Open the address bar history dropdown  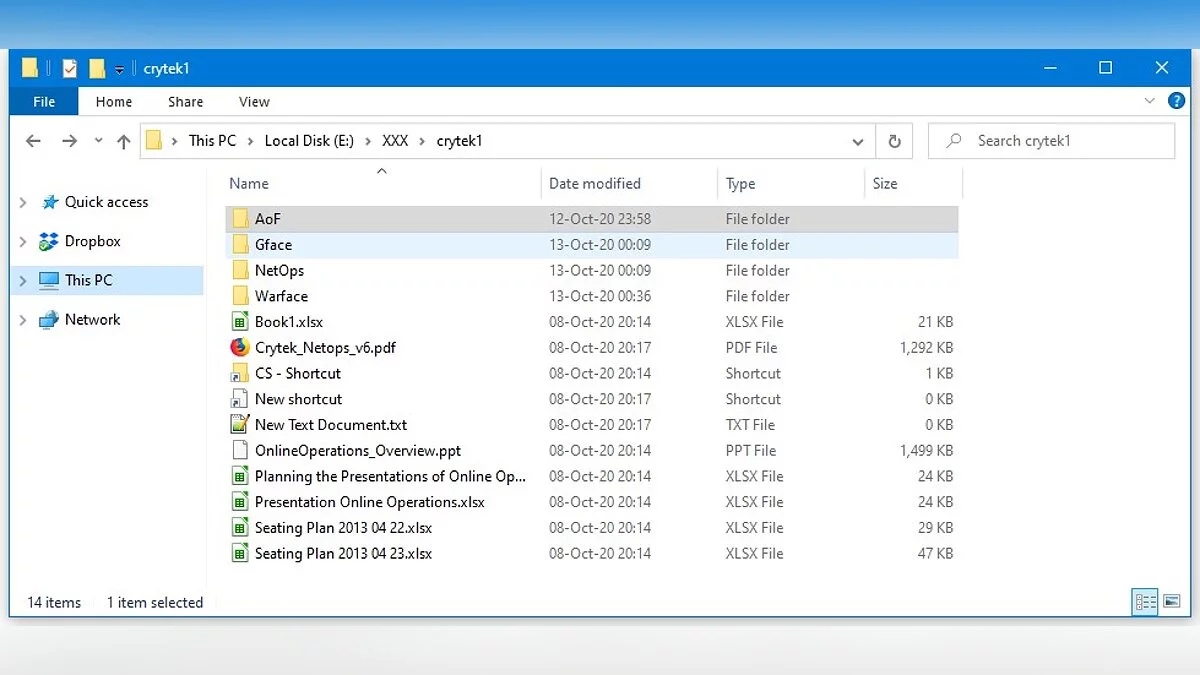[857, 142]
